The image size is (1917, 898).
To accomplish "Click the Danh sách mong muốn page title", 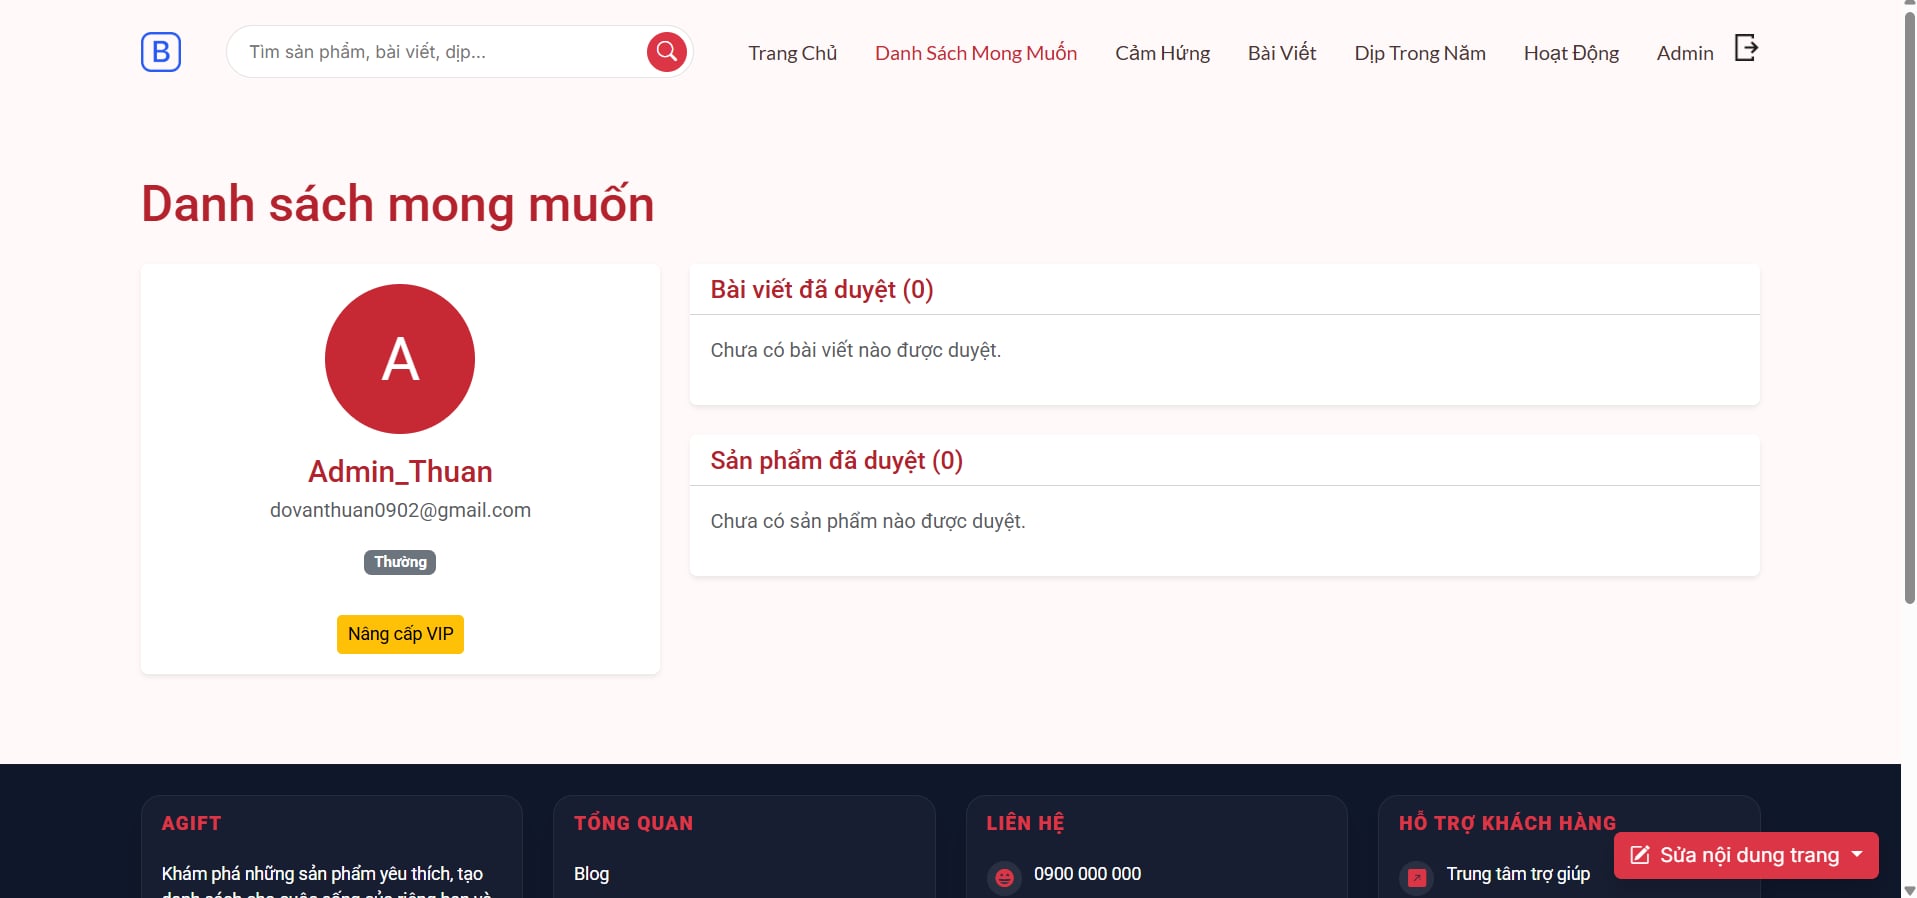I will point(398,204).
